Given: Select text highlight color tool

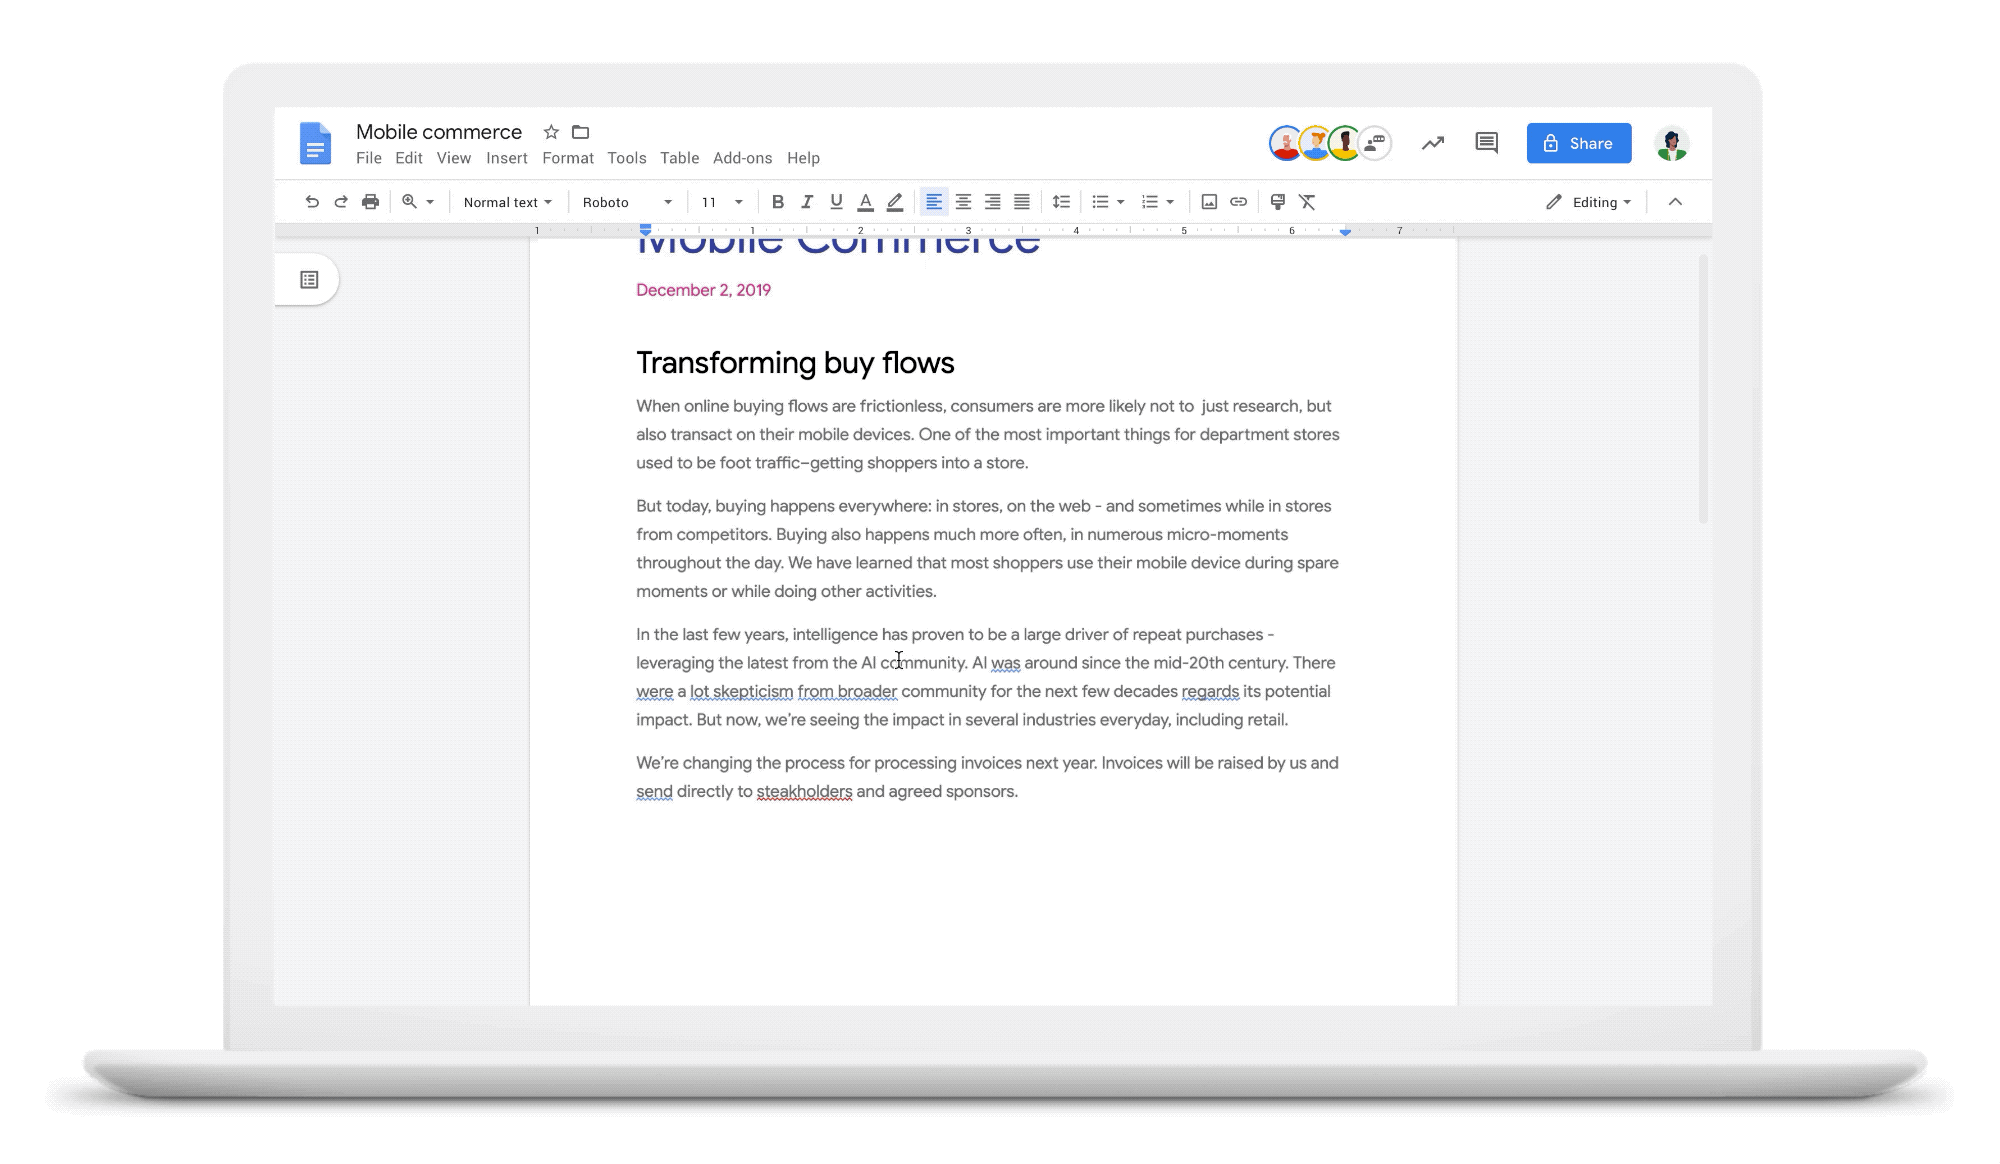Looking at the screenshot, I should coord(893,202).
